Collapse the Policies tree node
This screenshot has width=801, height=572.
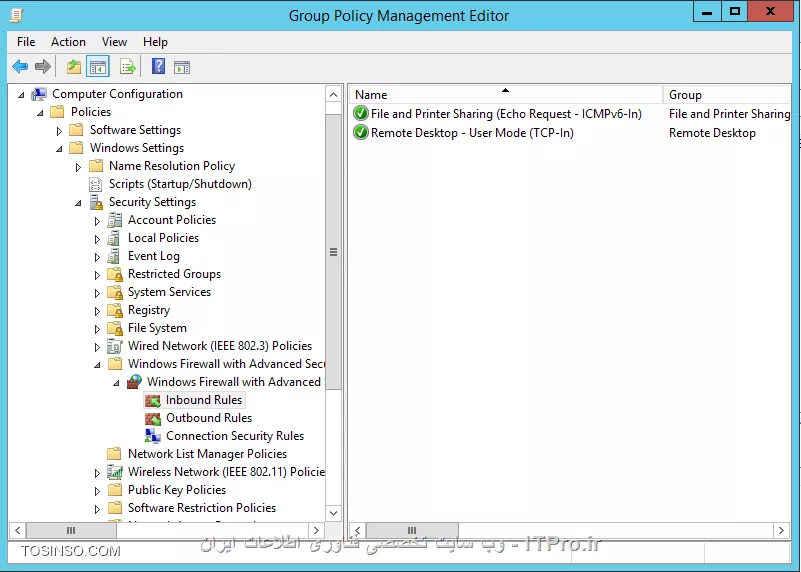[x=40, y=113]
